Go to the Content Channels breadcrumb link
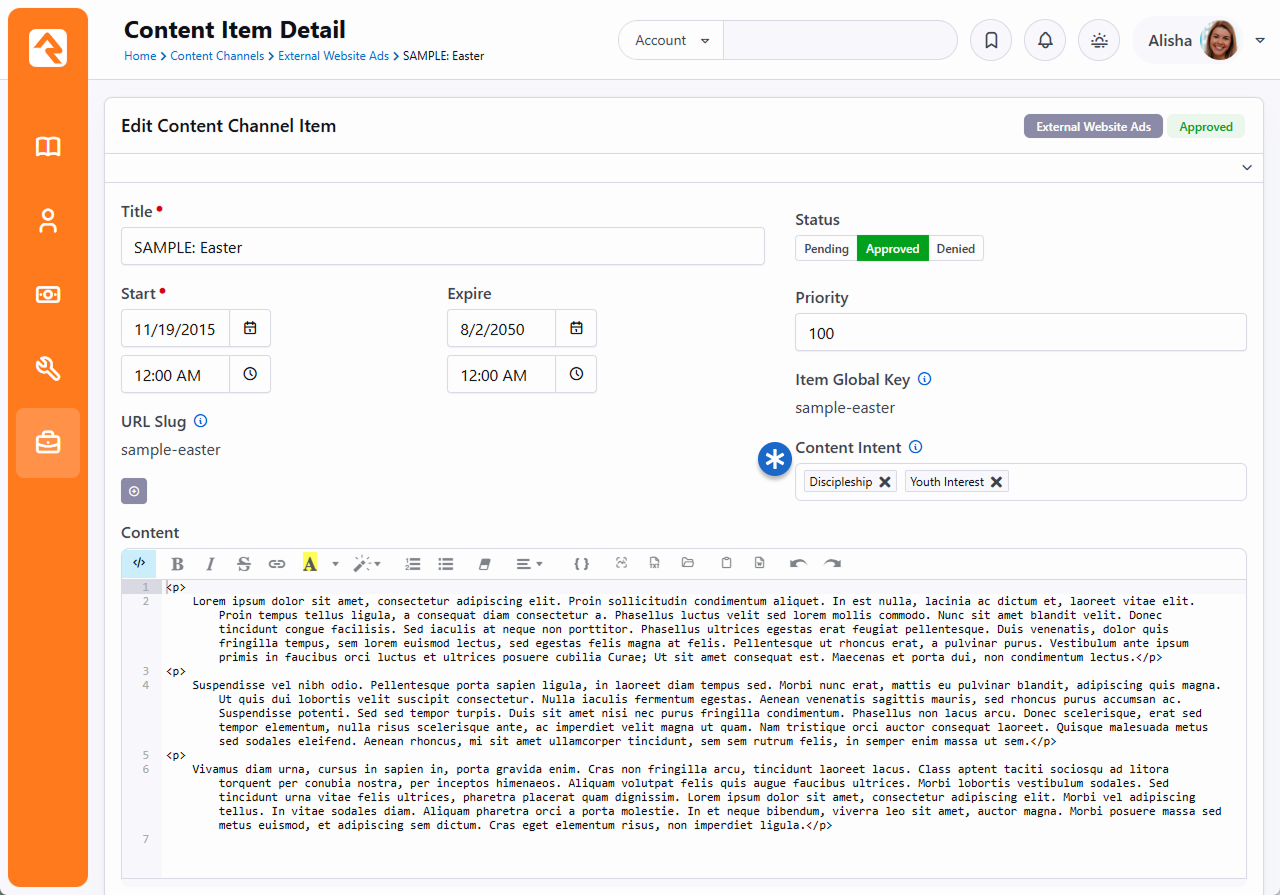This screenshot has width=1280, height=895. click(x=217, y=56)
